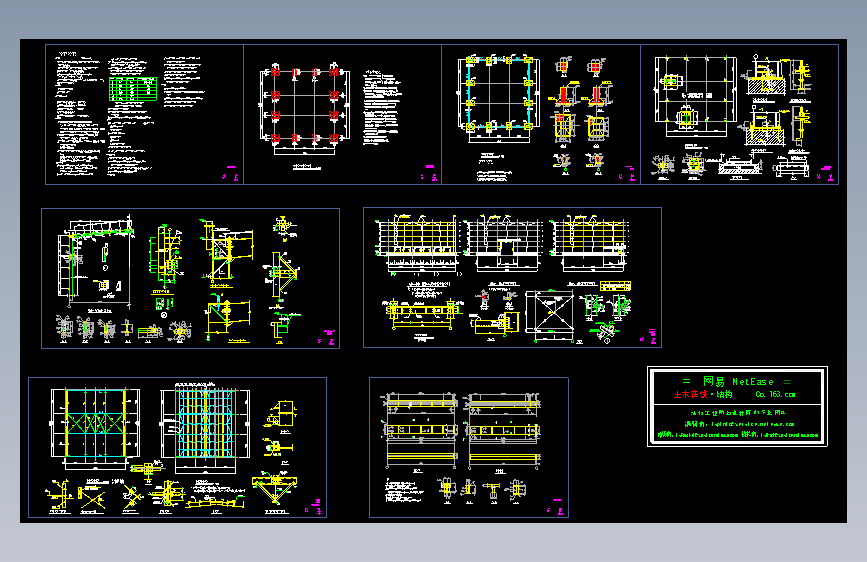Click the NetEase title block frame

(737, 407)
